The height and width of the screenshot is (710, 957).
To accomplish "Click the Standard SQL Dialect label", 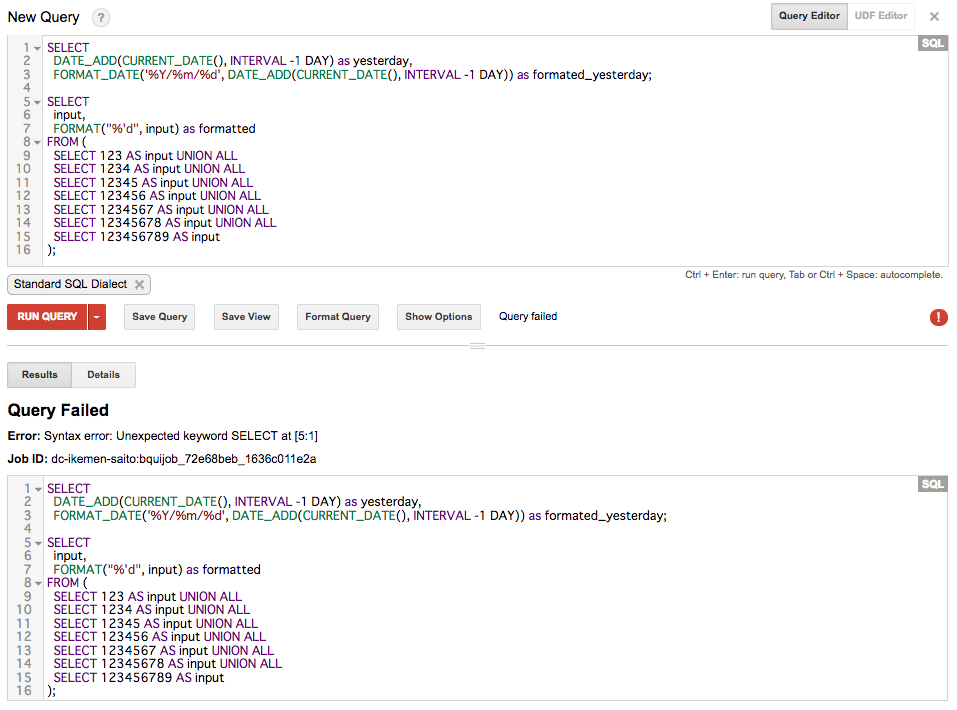I will tap(70, 284).
